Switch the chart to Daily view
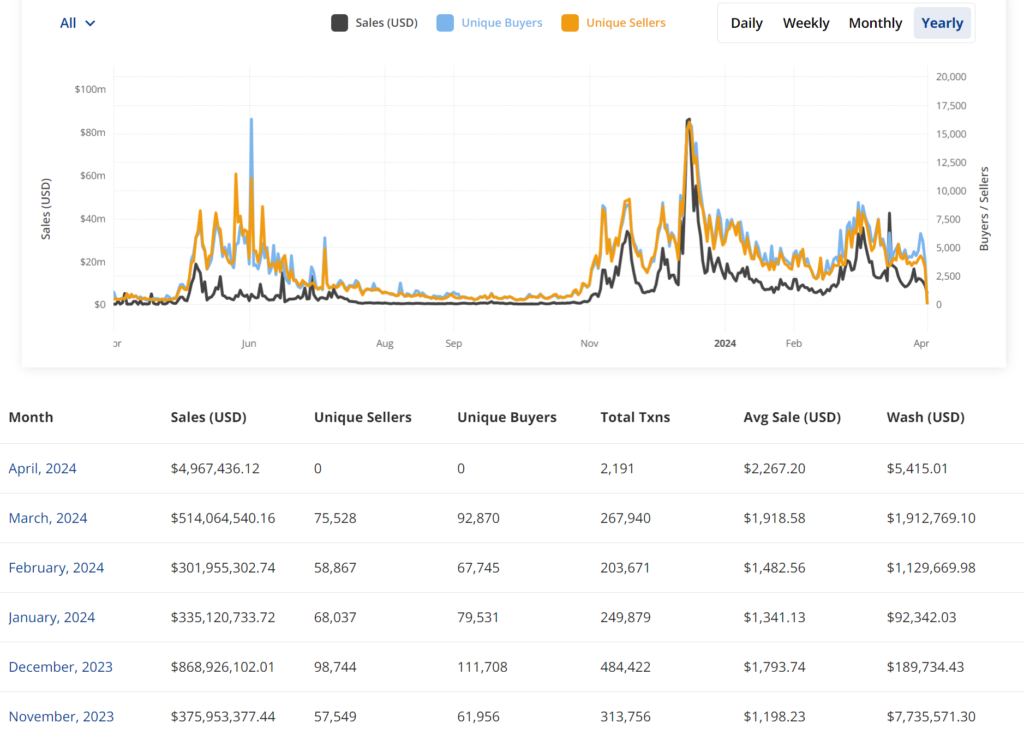The image size is (1024, 741). 746,23
